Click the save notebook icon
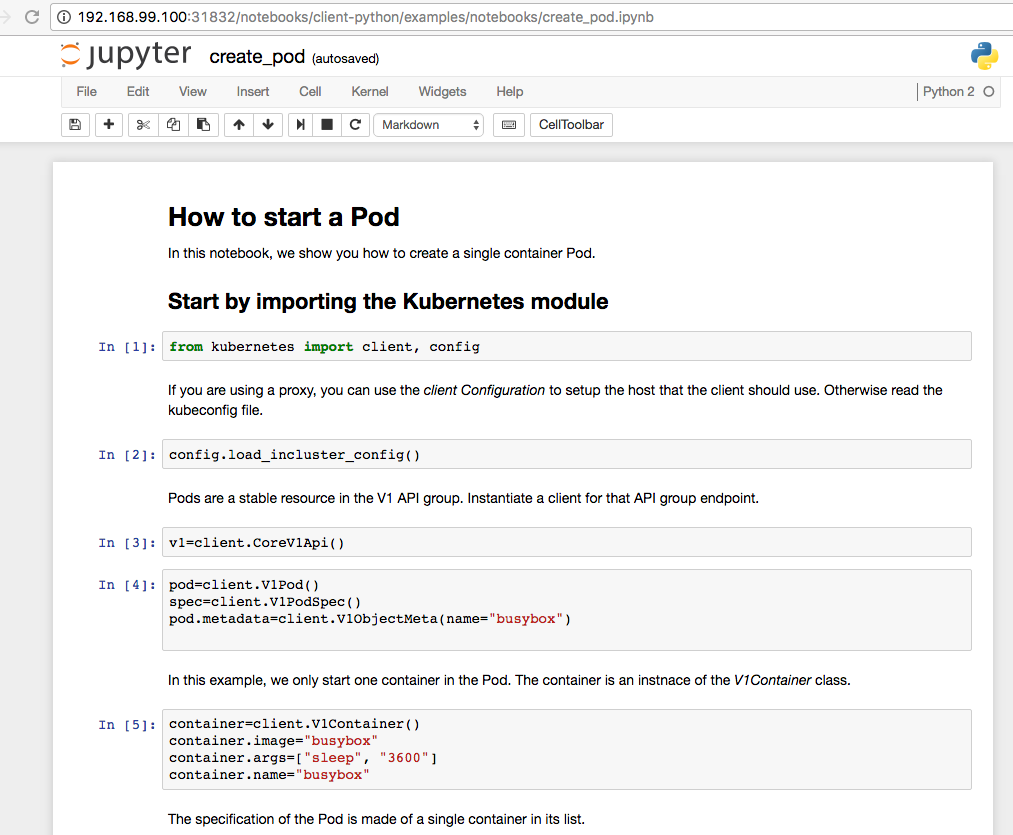 tap(74, 125)
